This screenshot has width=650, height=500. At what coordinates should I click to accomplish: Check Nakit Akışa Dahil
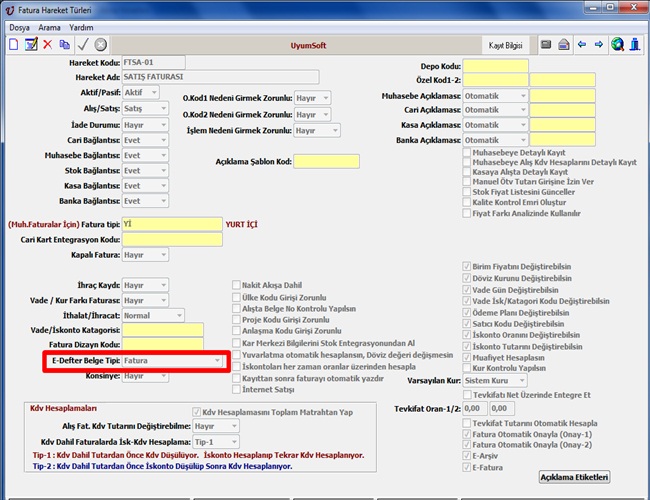[237, 285]
